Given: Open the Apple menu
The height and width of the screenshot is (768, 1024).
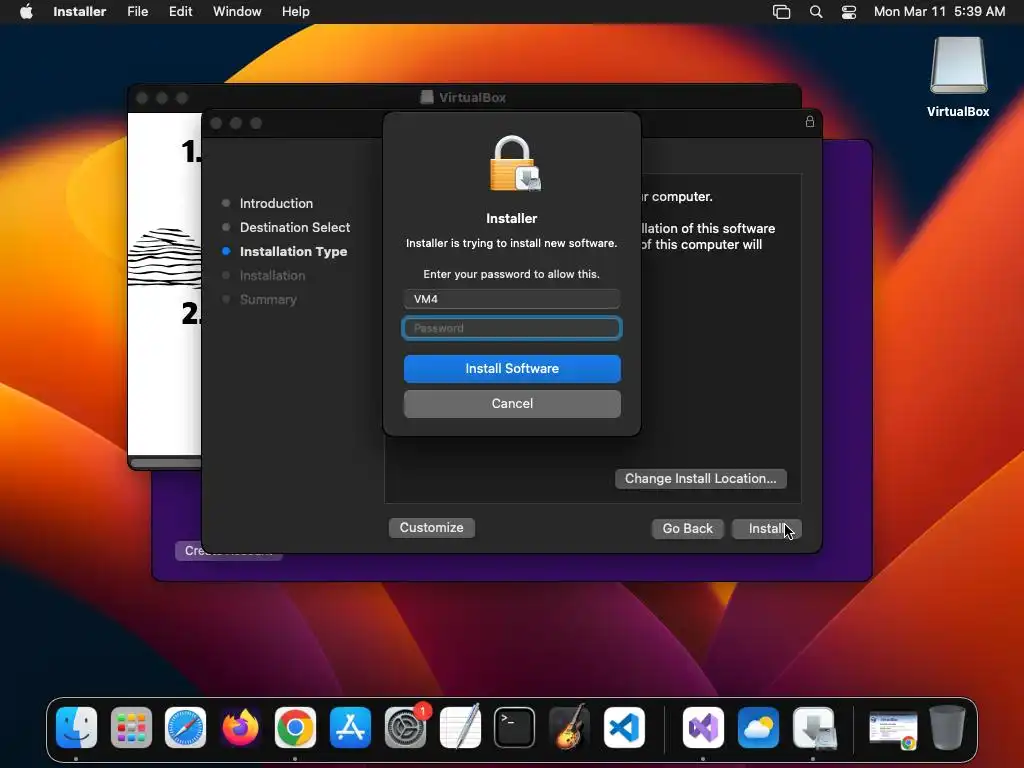Looking at the screenshot, I should (26, 12).
